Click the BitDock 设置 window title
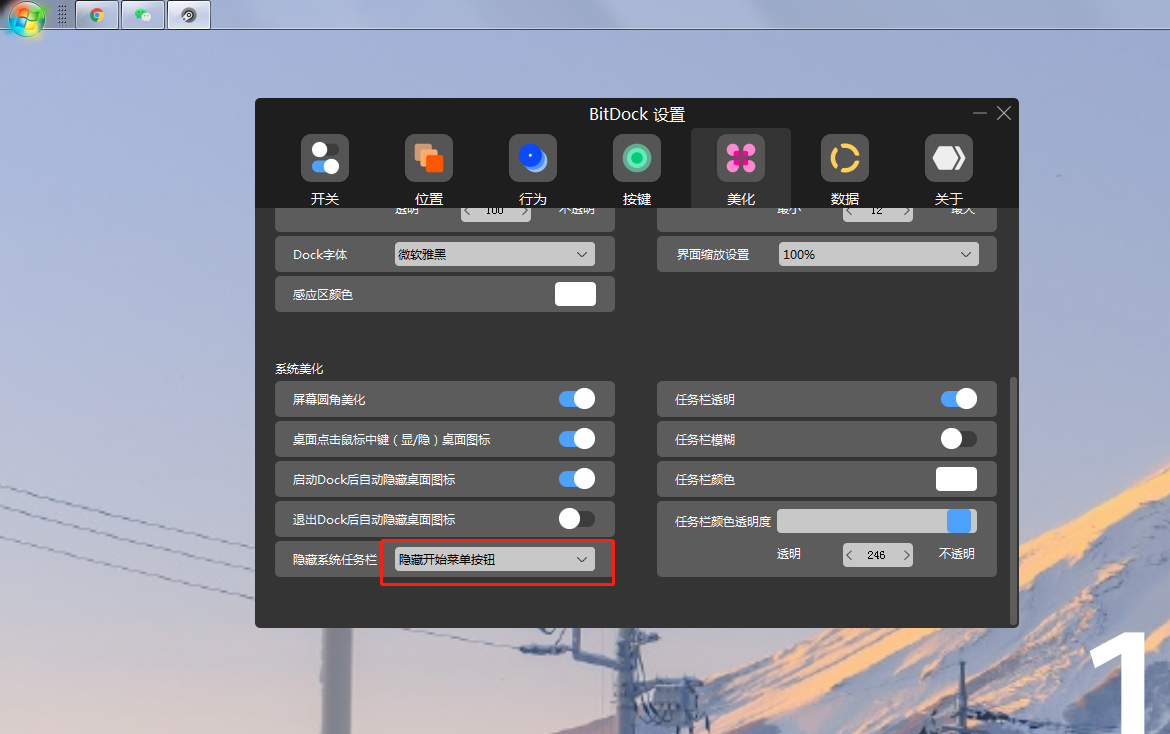This screenshot has height=734, width=1170. (636, 114)
